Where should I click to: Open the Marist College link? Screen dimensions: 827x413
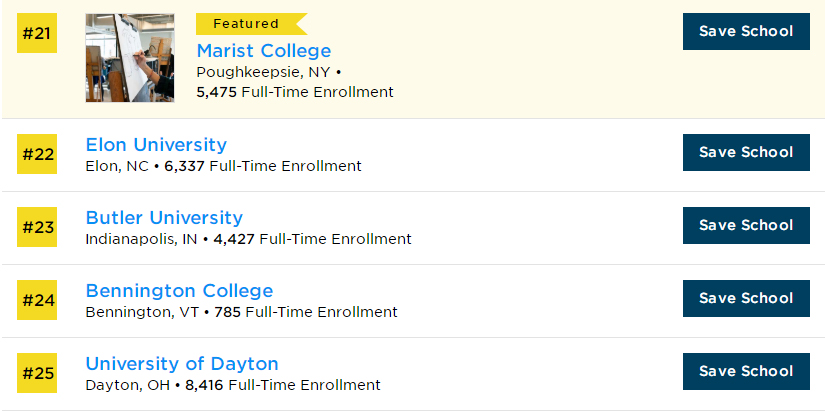point(263,51)
